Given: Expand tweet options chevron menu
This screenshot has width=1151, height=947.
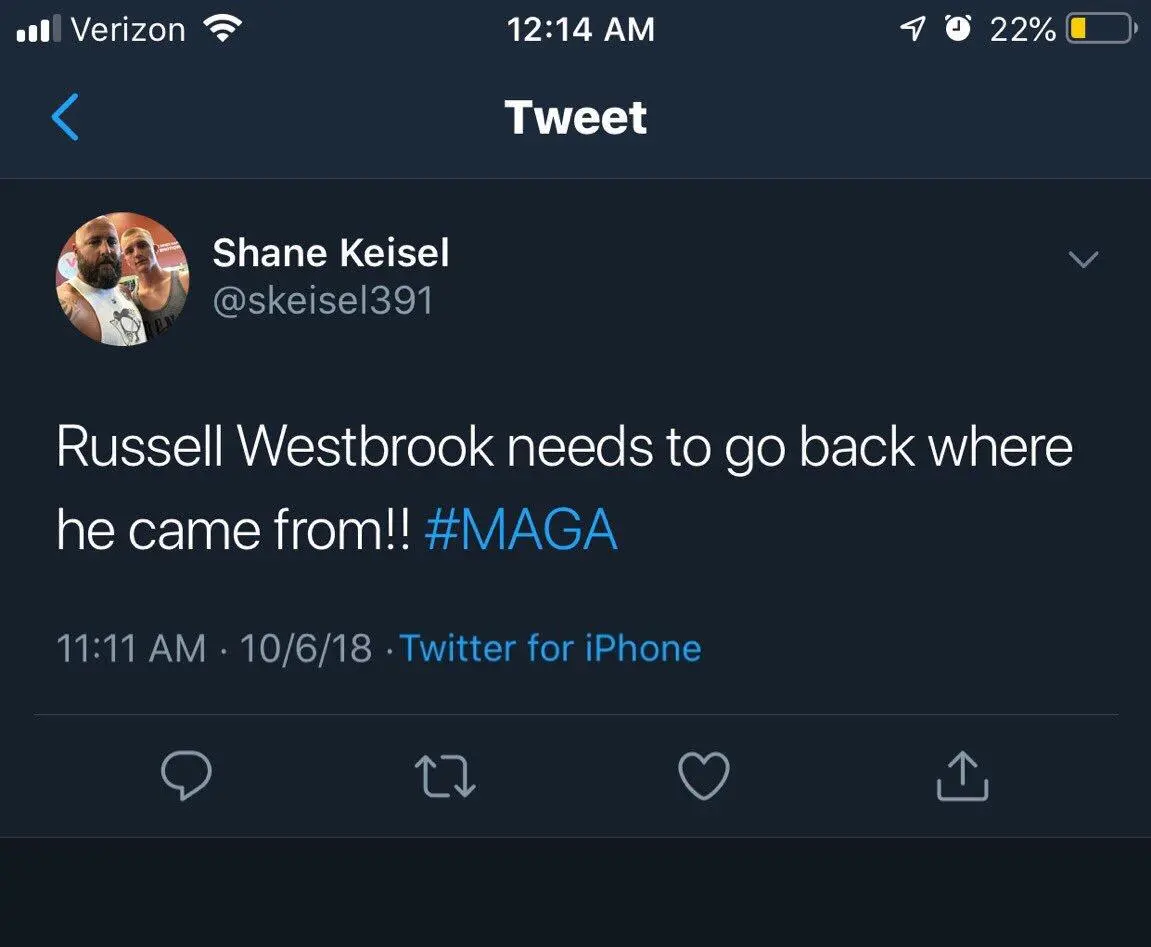Looking at the screenshot, I should click(x=1084, y=260).
